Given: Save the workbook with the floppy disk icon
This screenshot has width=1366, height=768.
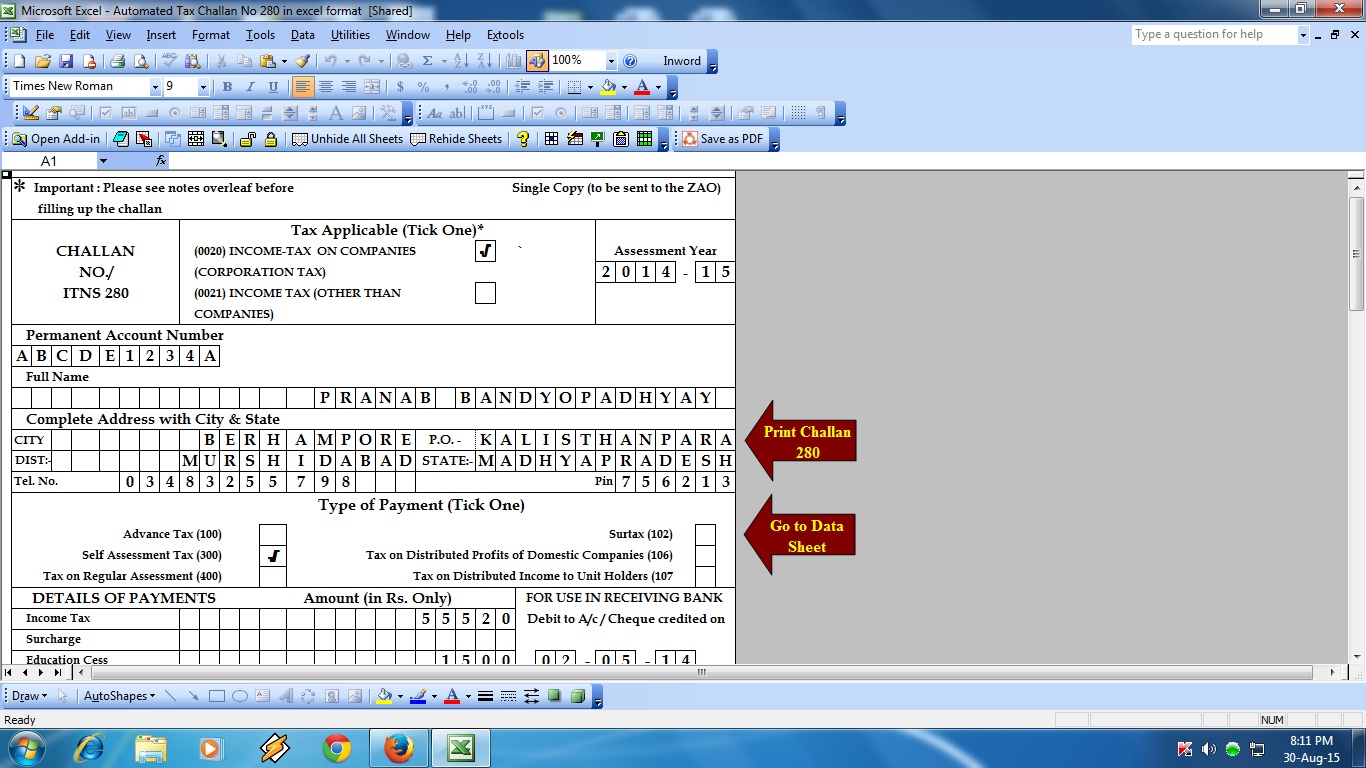Looking at the screenshot, I should pos(66,61).
